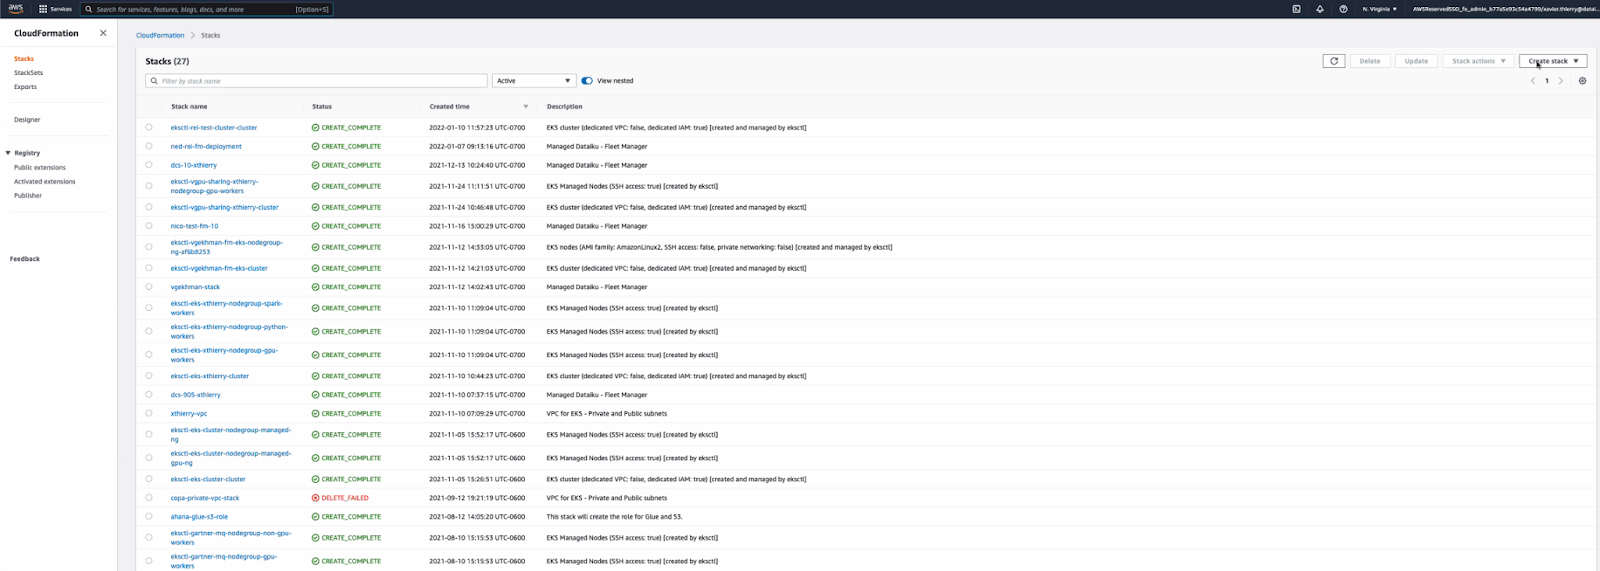Open the eksctl-vgpu-sharing-xthierry-cluster stack
This screenshot has height=571, width=1600.
(224, 207)
